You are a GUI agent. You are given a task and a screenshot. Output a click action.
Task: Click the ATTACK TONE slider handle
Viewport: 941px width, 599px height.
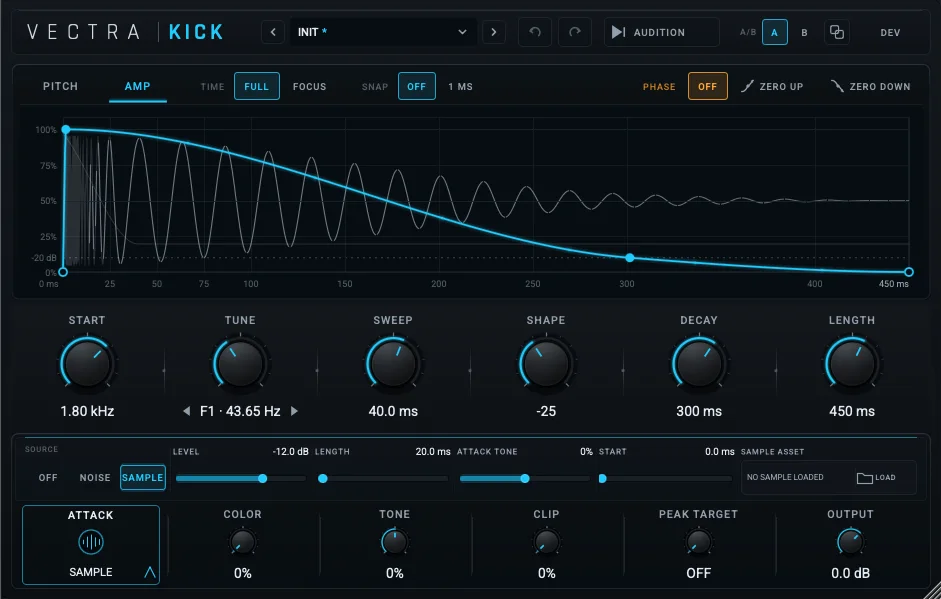[525, 478]
